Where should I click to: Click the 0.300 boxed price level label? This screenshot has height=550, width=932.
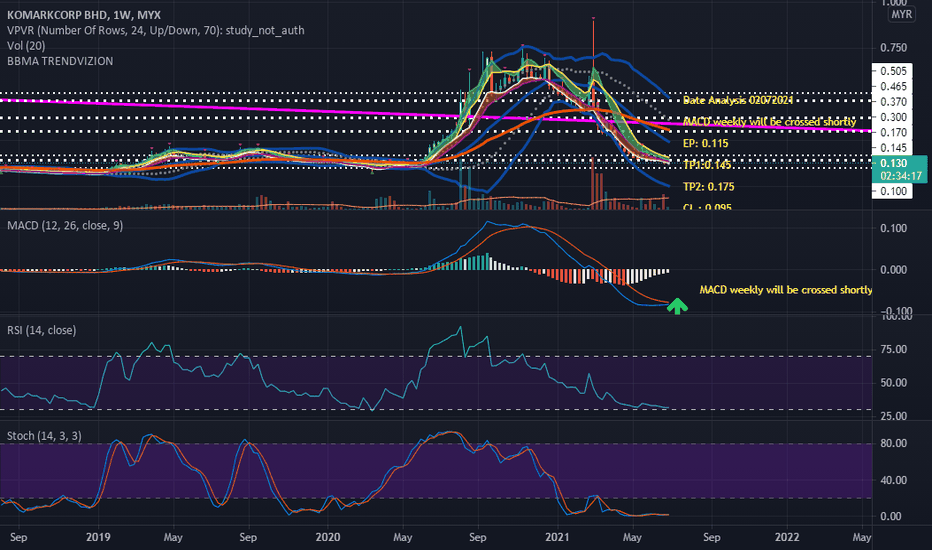click(x=892, y=117)
